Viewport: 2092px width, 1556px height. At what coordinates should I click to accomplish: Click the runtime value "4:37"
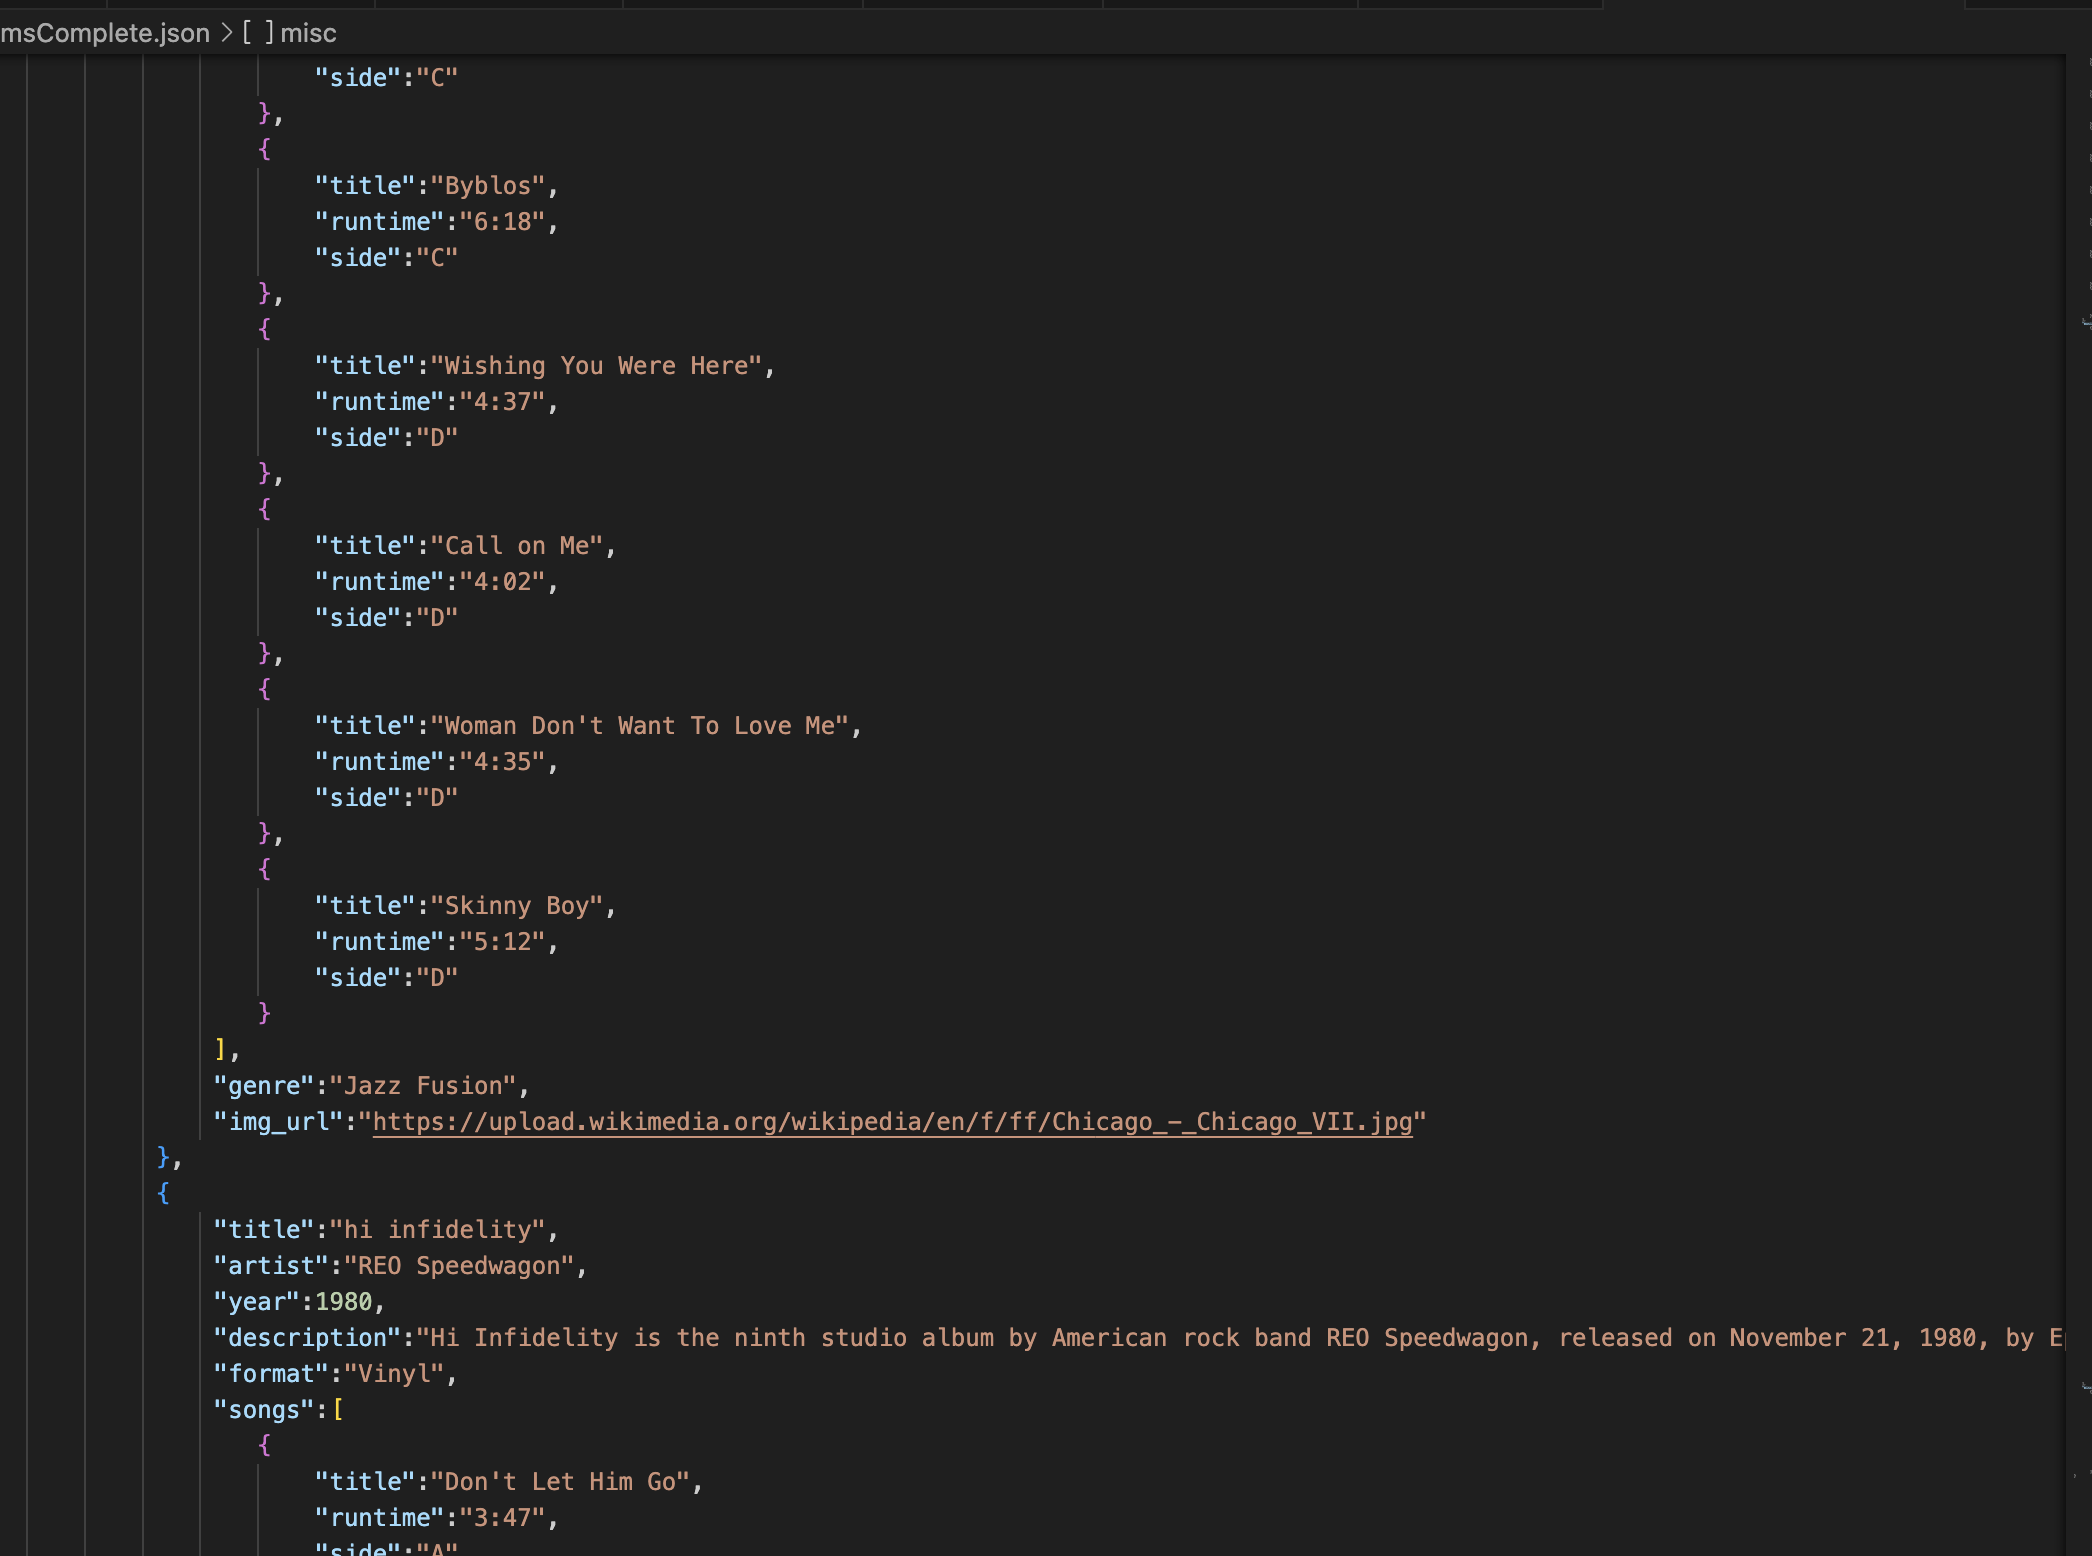(503, 402)
